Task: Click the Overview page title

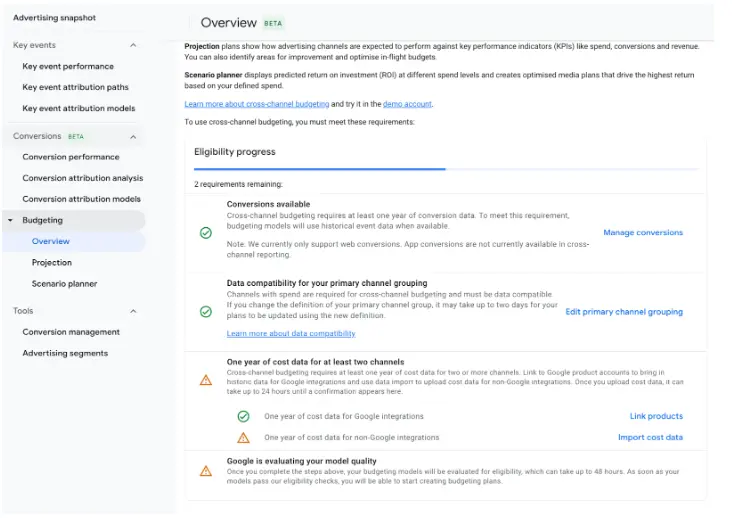Action: tap(229, 23)
